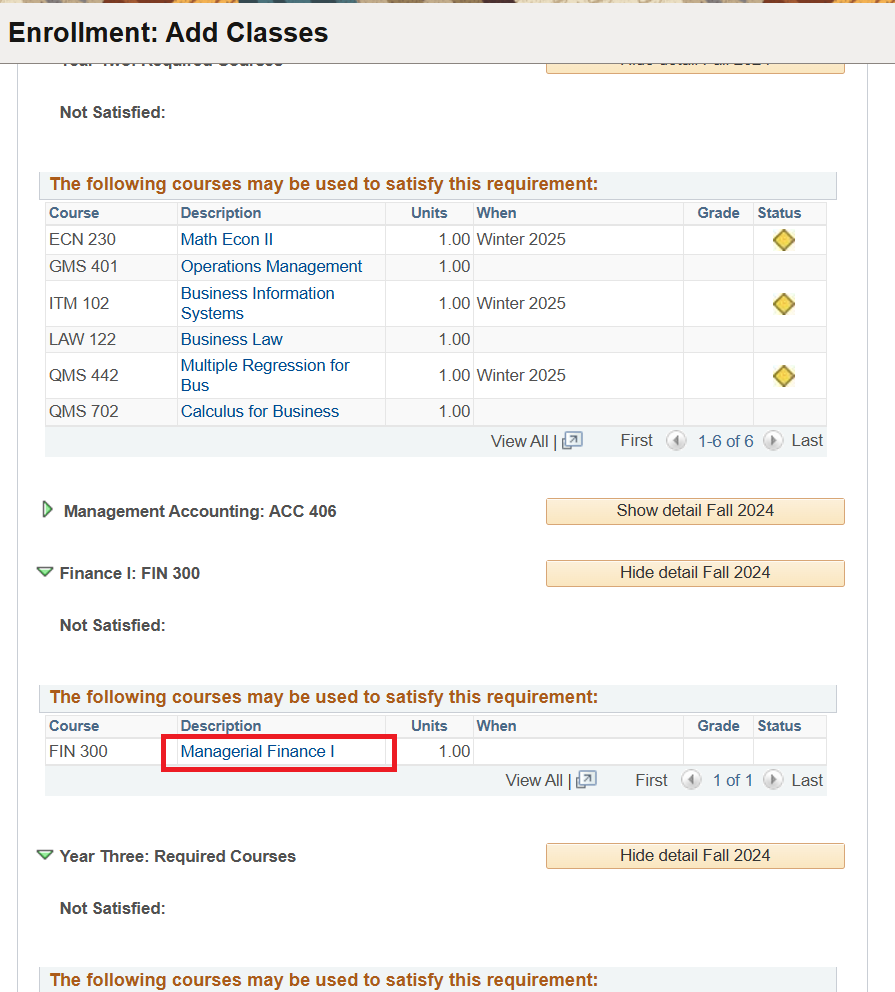Screen dimensions: 895x992
Task: Open the new-window icon beside View All in the 1-6 of 6 table
Action: [572, 441]
